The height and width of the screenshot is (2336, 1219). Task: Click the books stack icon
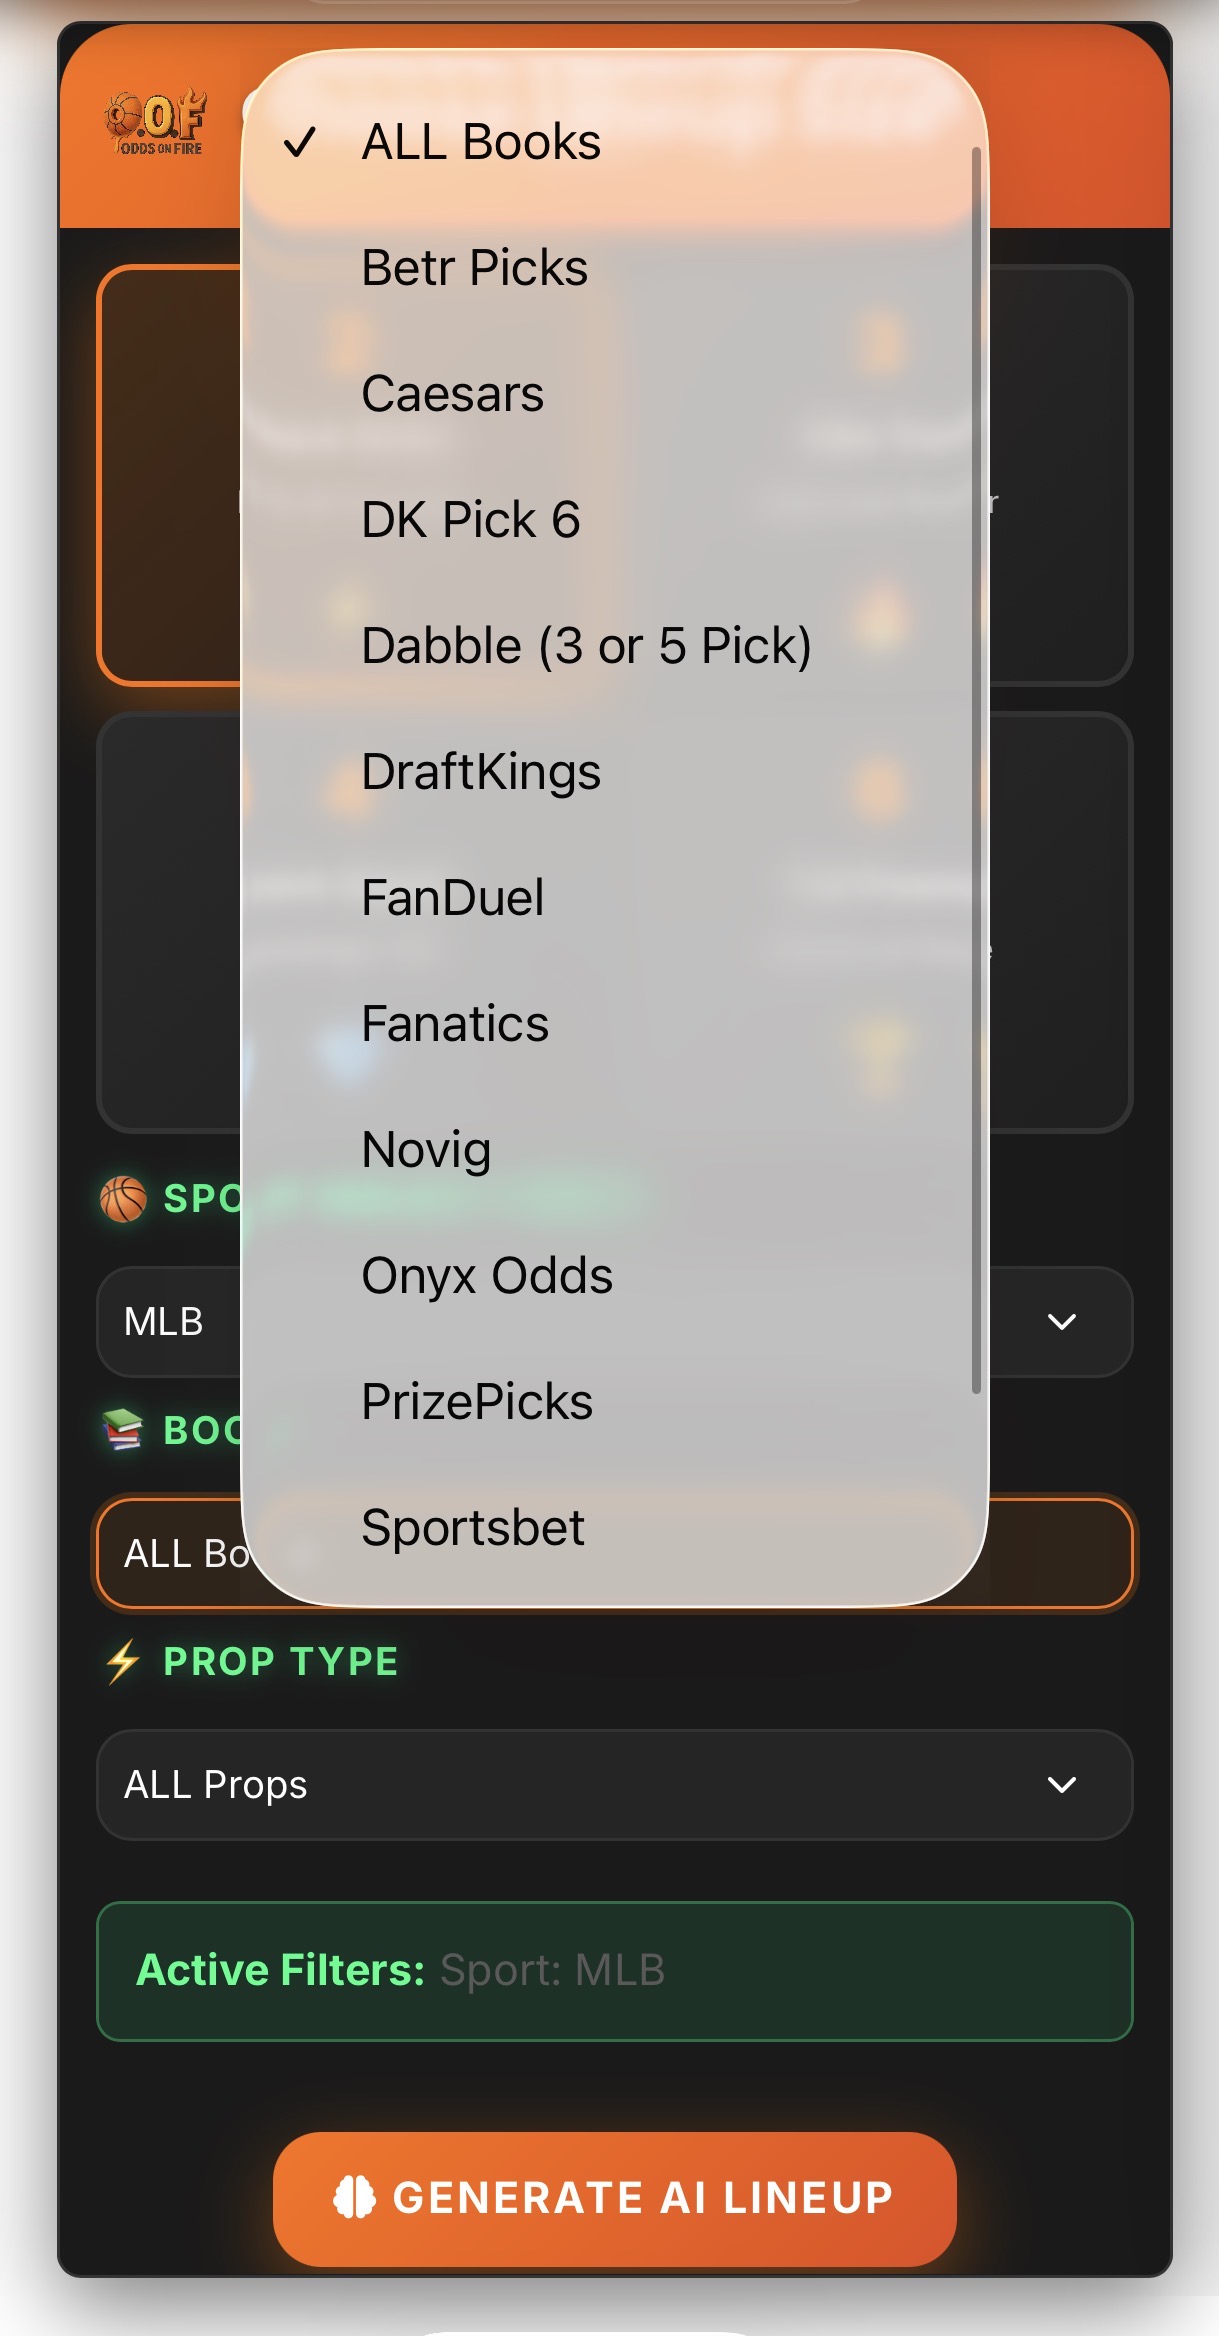pyautogui.click(x=123, y=1429)
